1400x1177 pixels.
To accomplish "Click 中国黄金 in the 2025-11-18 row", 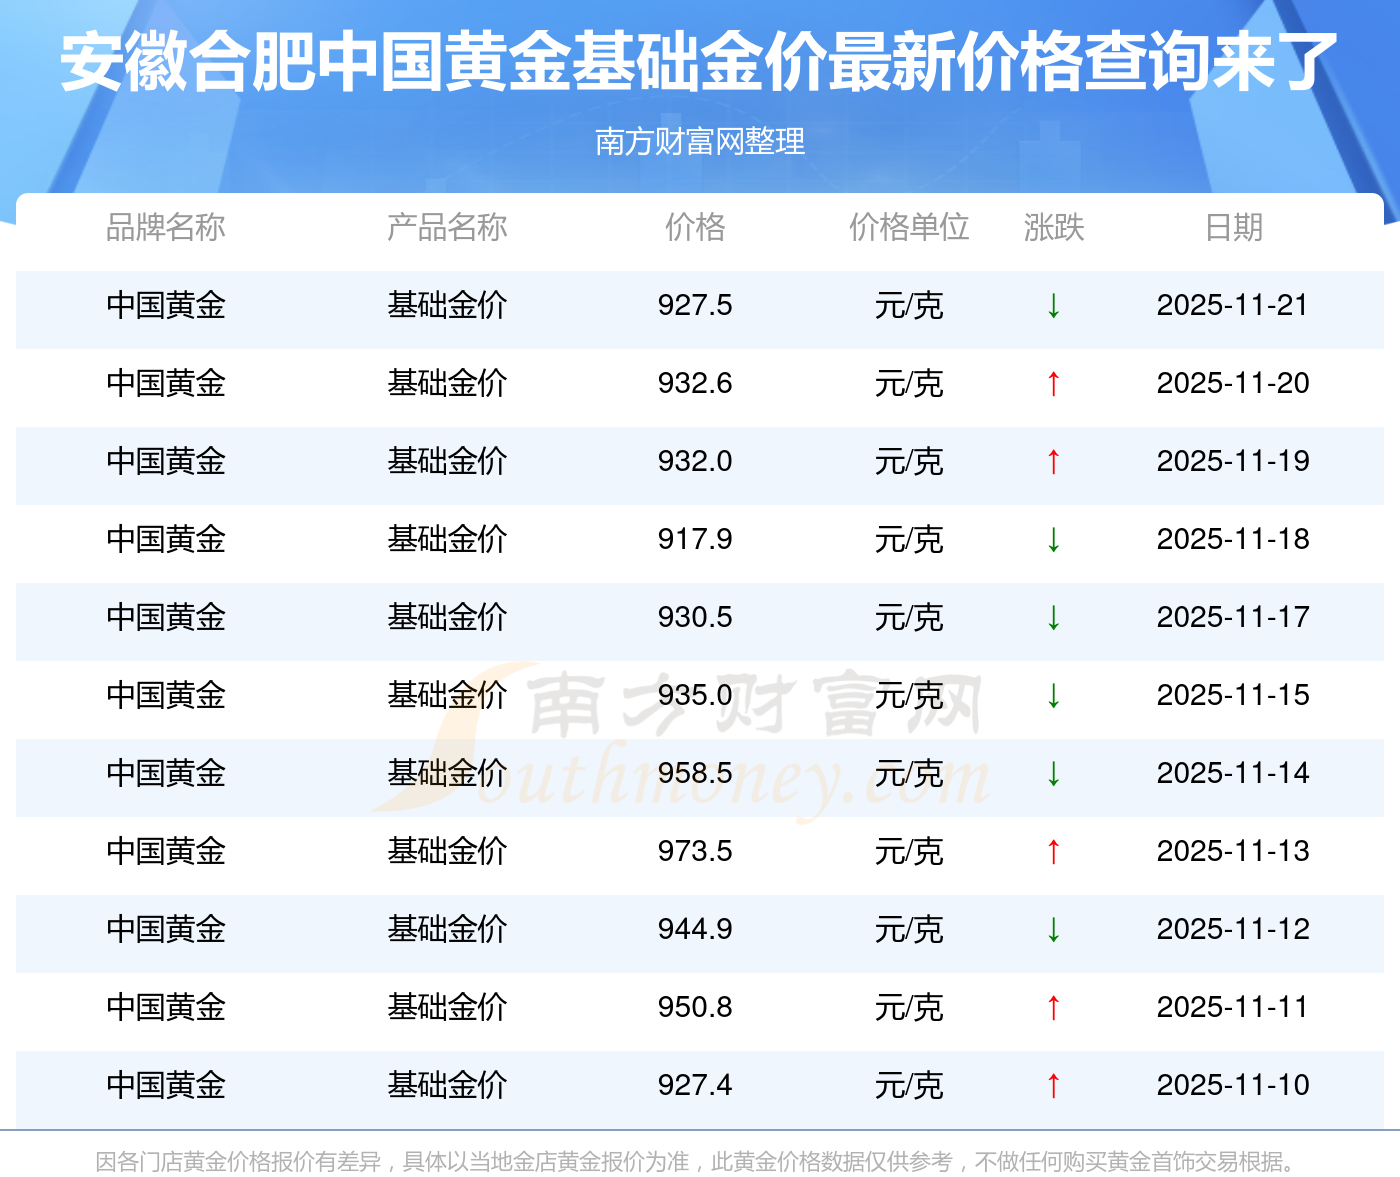I will [x=166, y=539].
